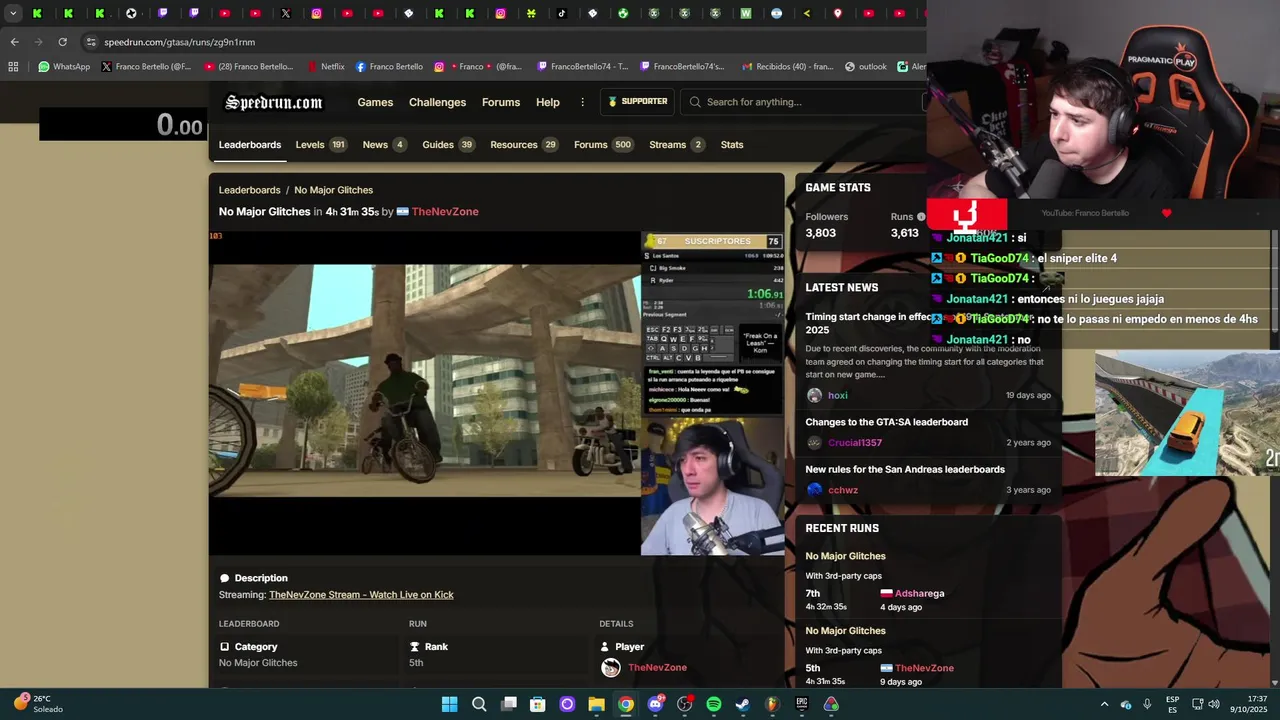Viewport: 1280px width, 720px height.
Task: Click the browser Reload button
Action: pyautogui.click(x=62, y=42)
